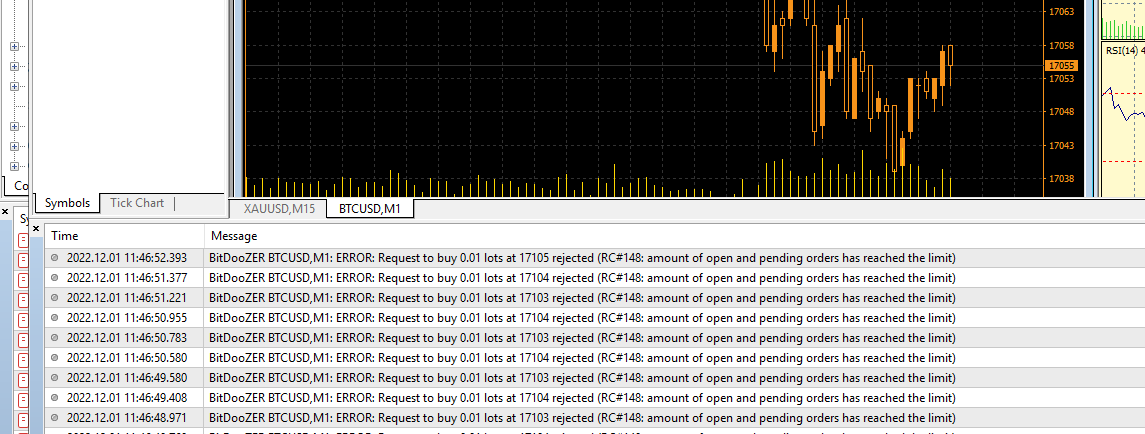Switch to the Symbols tab
Image resolution: width=1145 pixels, height=434 pixels.
pyautogui.click(x=67, y=203)
